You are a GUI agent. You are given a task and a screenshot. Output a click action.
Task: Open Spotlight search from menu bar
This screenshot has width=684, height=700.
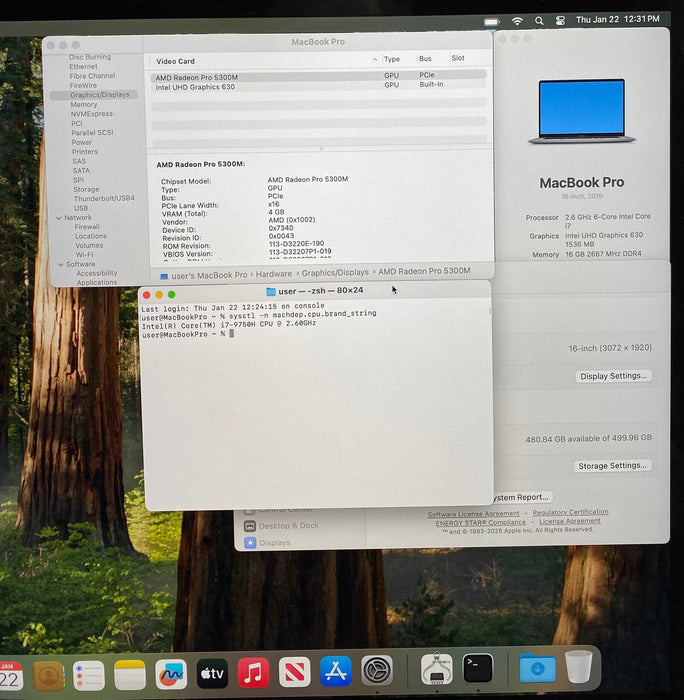click(x=539, y=21)
